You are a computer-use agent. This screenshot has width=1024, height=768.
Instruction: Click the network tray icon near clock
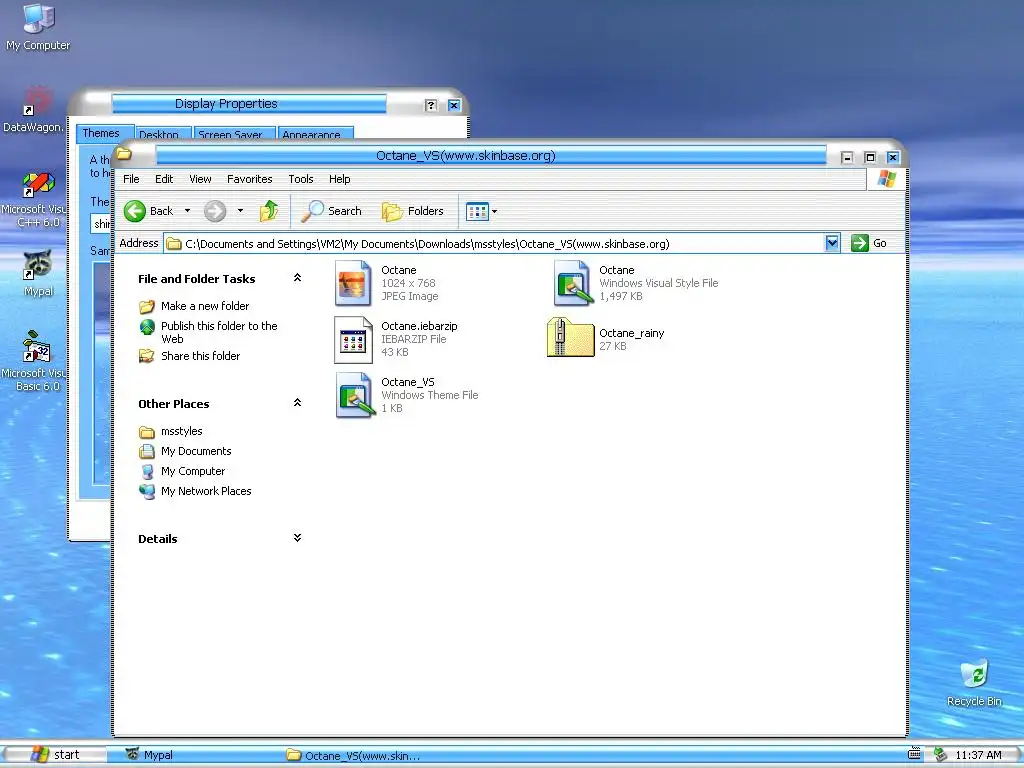(940, 755)
